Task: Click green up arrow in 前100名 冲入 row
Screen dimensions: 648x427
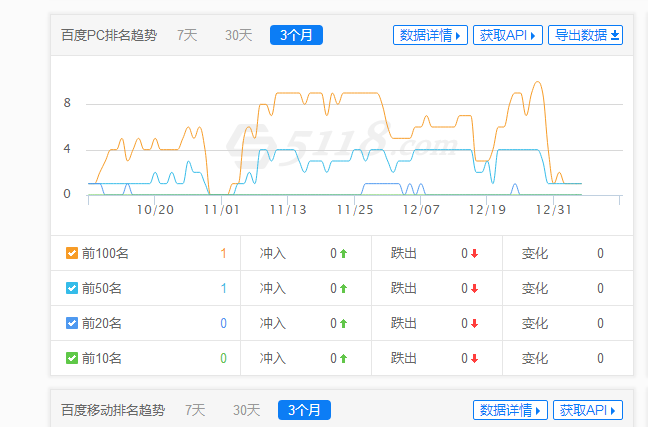Action: (343, 253)
